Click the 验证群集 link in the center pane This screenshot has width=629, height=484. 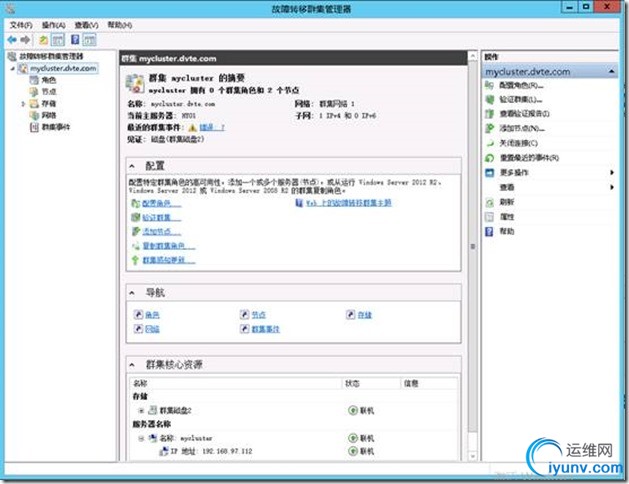pyautogui.click(x=162, y=218)
